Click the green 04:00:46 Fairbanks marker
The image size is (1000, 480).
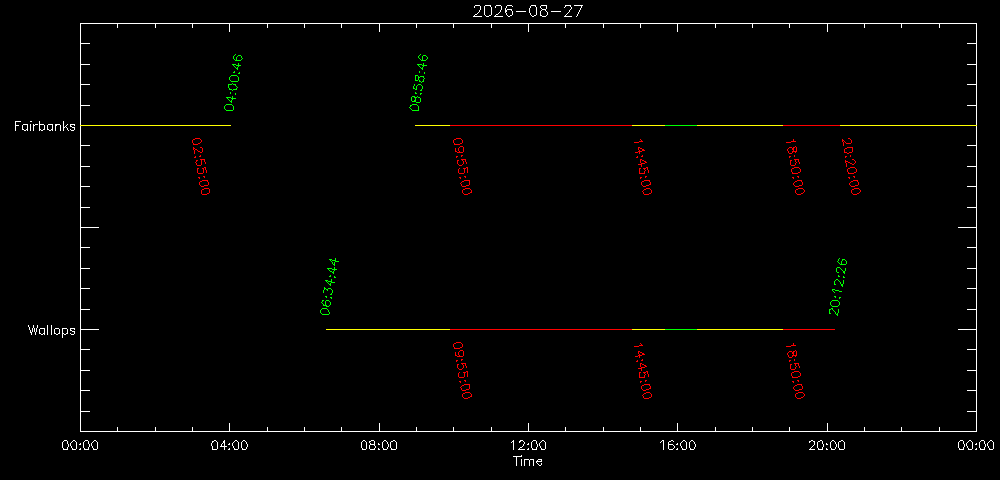tap(233, 82)
